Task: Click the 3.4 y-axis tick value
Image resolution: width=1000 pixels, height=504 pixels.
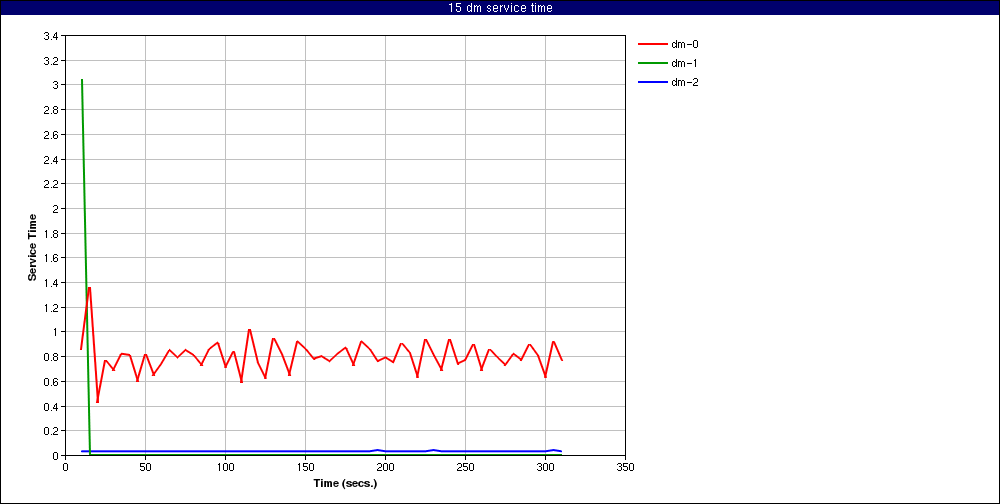Action: pyautogui.click(x=51, y=36)
